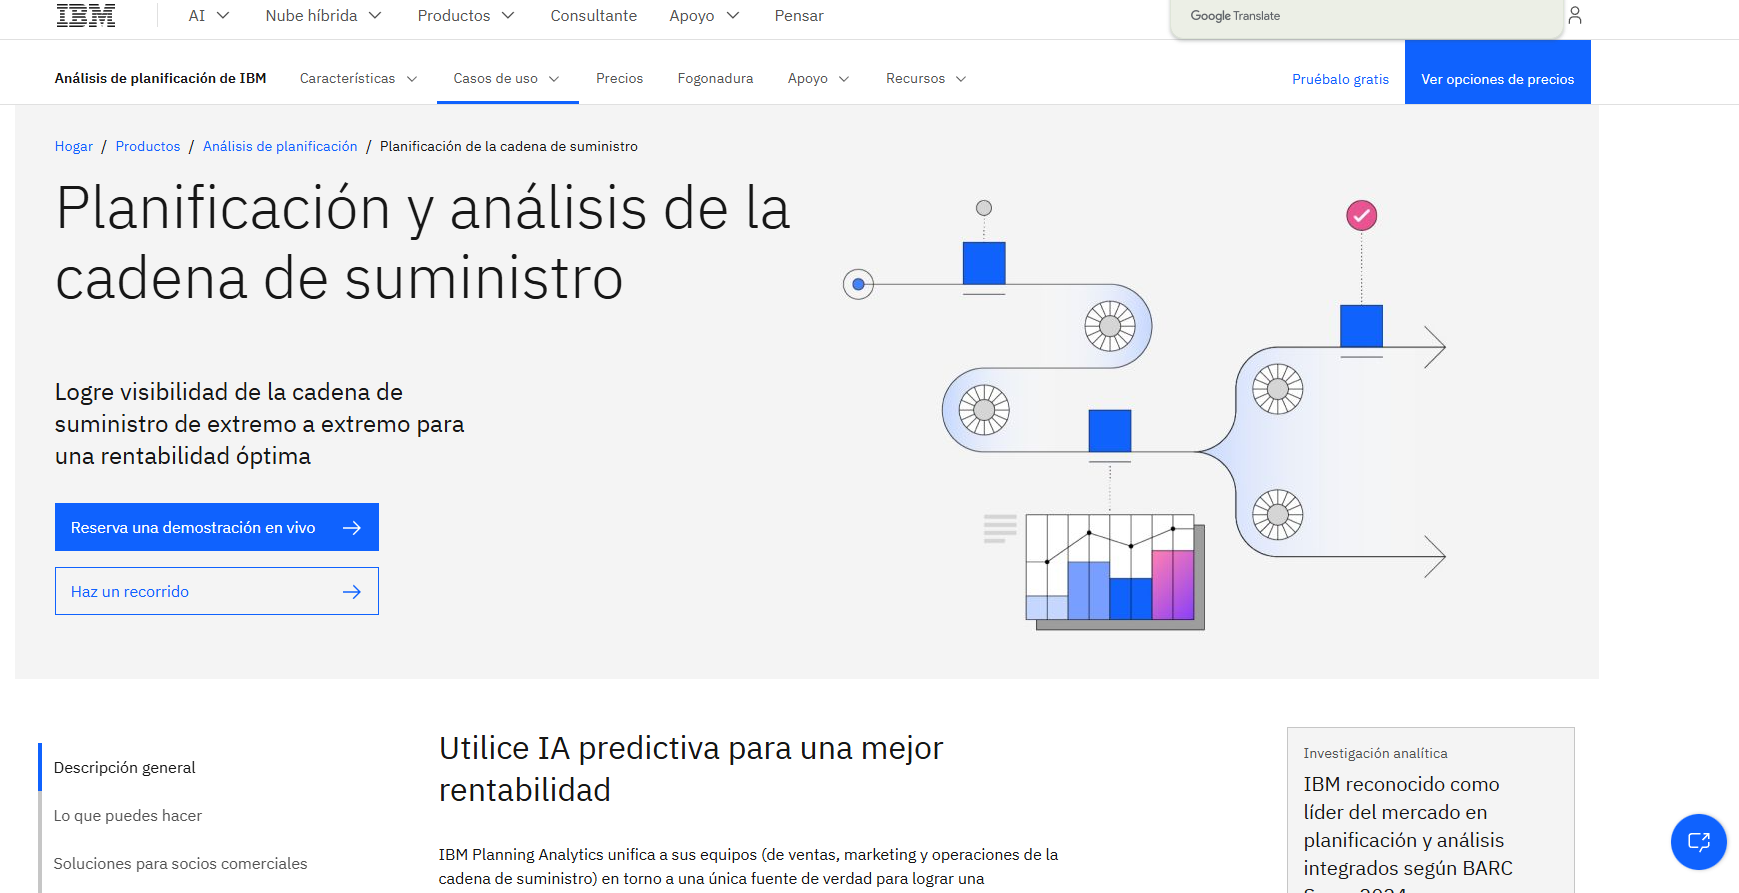1739x893 pixels.
Task: Open the chat assistant bubble
Action: coord(1698,841)
